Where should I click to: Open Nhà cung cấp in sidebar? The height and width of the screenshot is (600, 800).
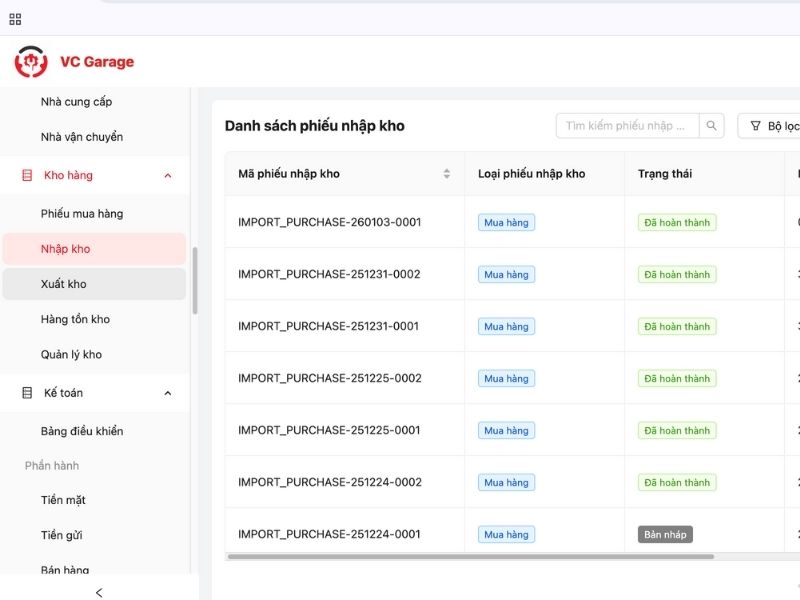(x=76, y=102)
